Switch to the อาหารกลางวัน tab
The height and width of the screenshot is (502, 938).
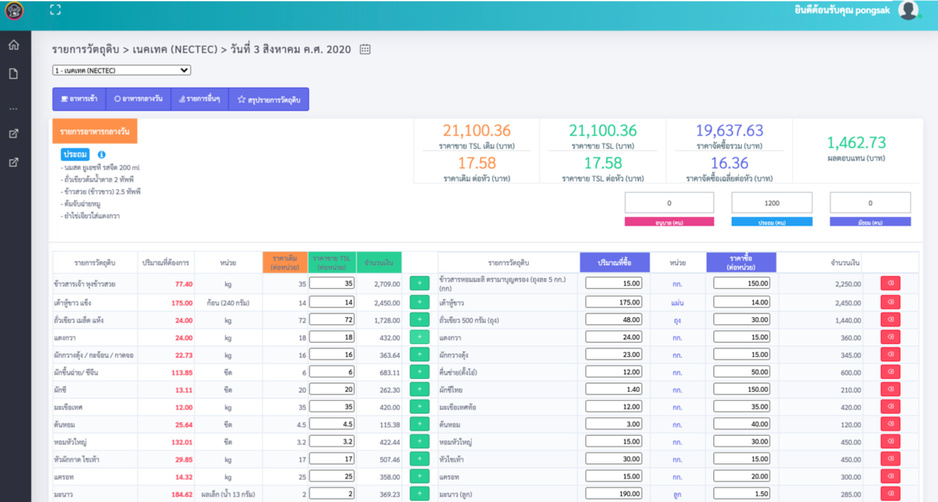(x=138, y=99)
